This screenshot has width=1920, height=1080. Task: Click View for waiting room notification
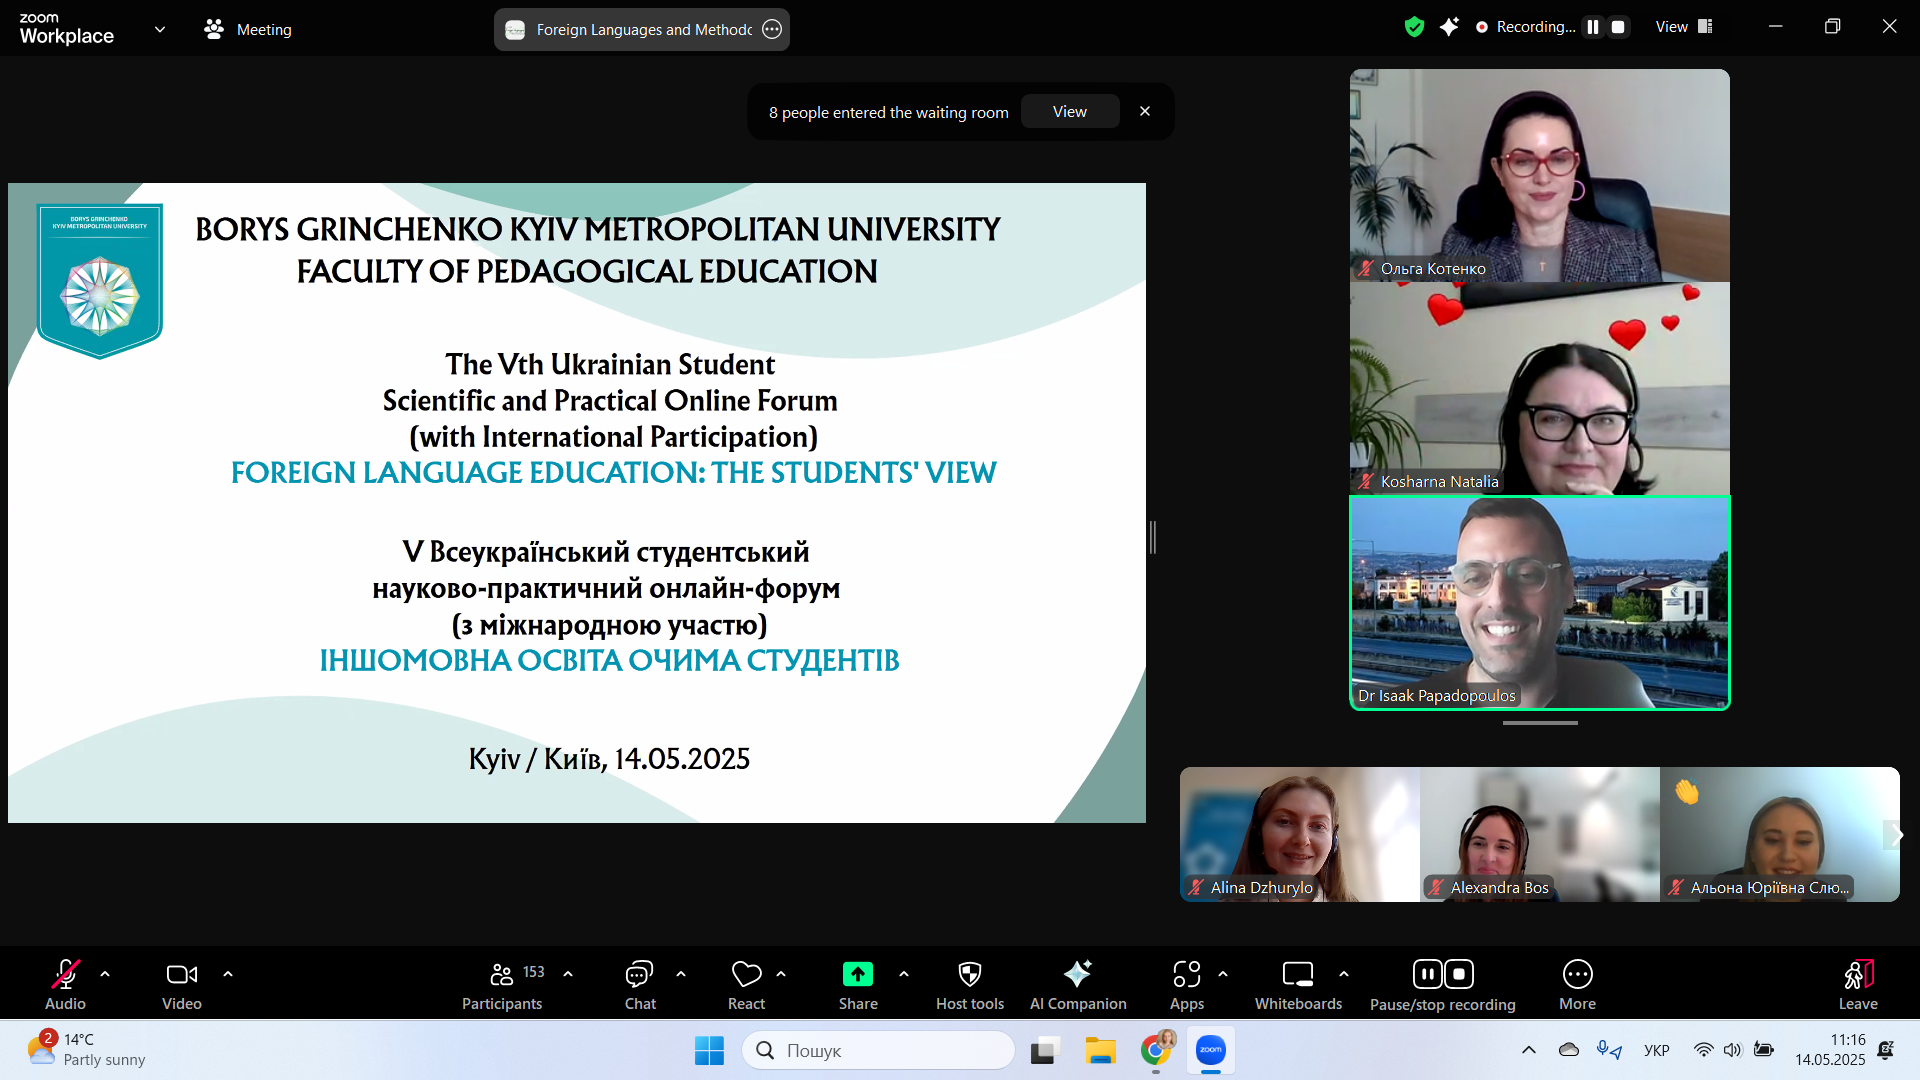click(x=1069, y=112)
